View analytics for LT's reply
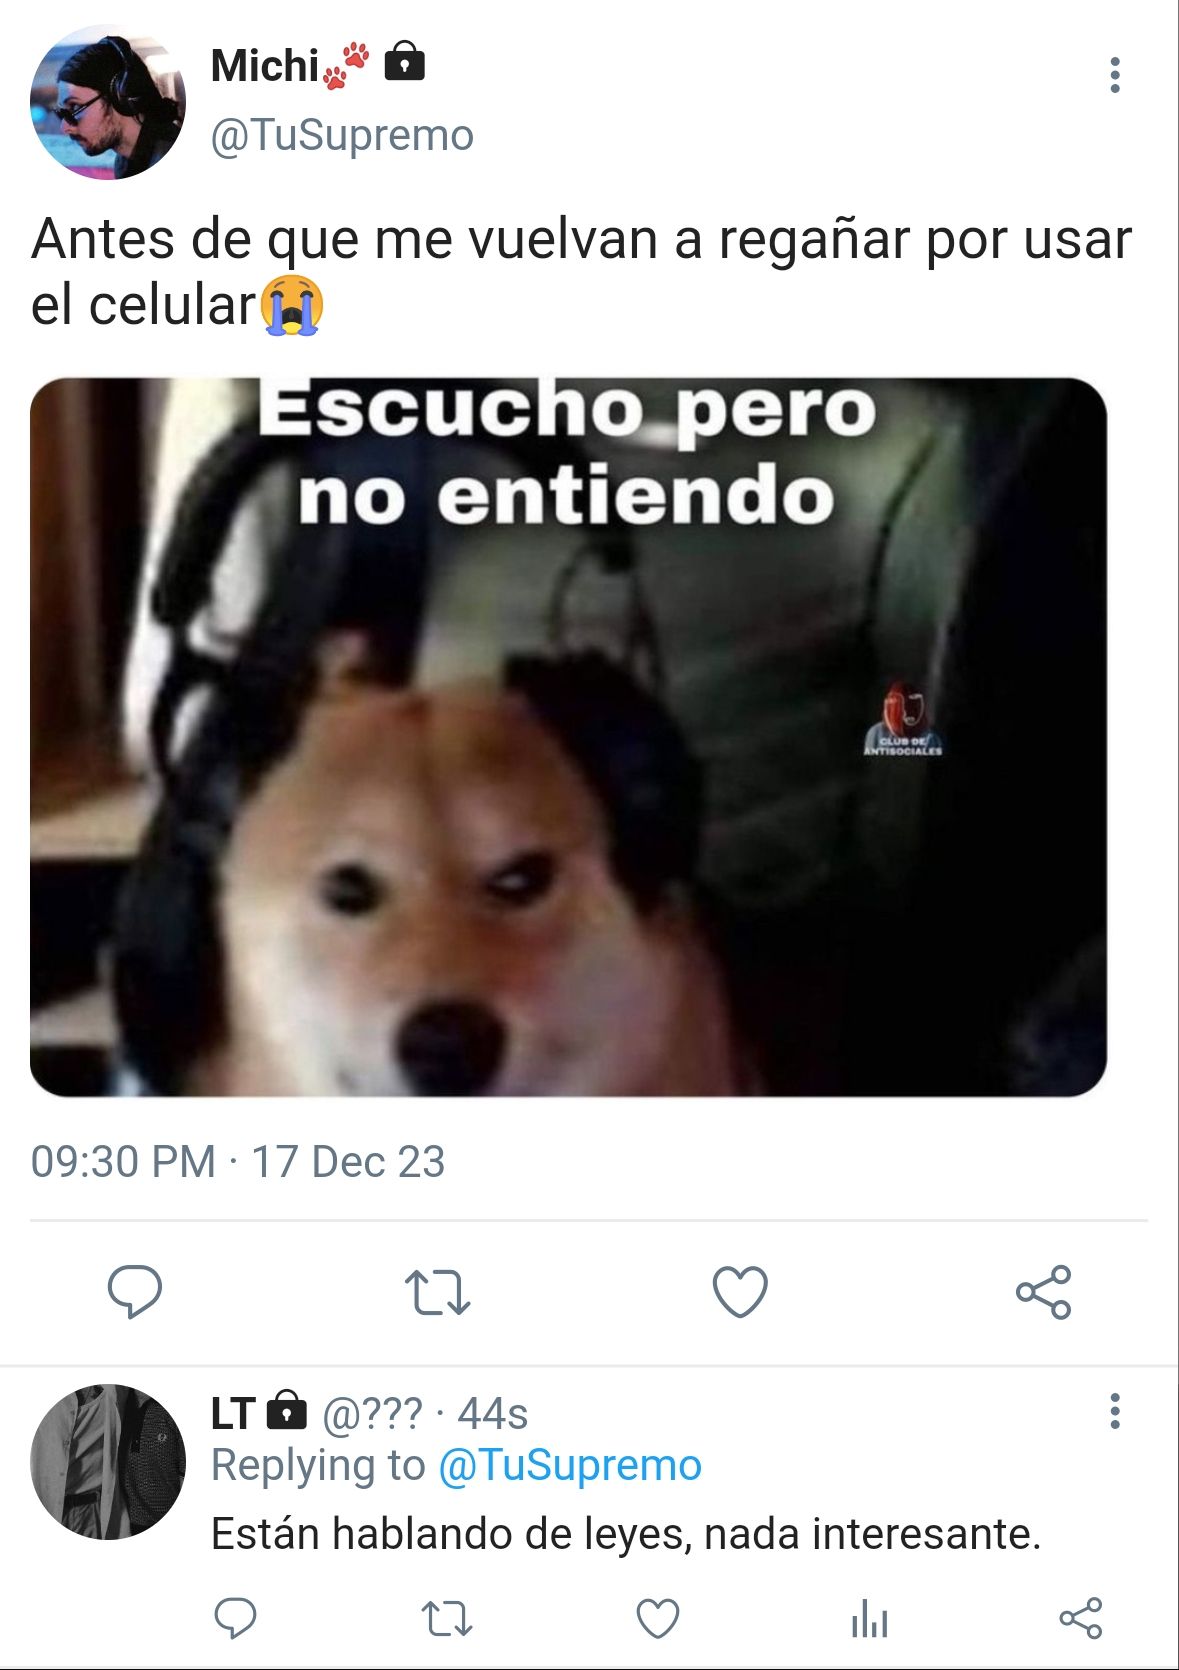Screen dimensions: 1179x1670 coord(869,1618)
